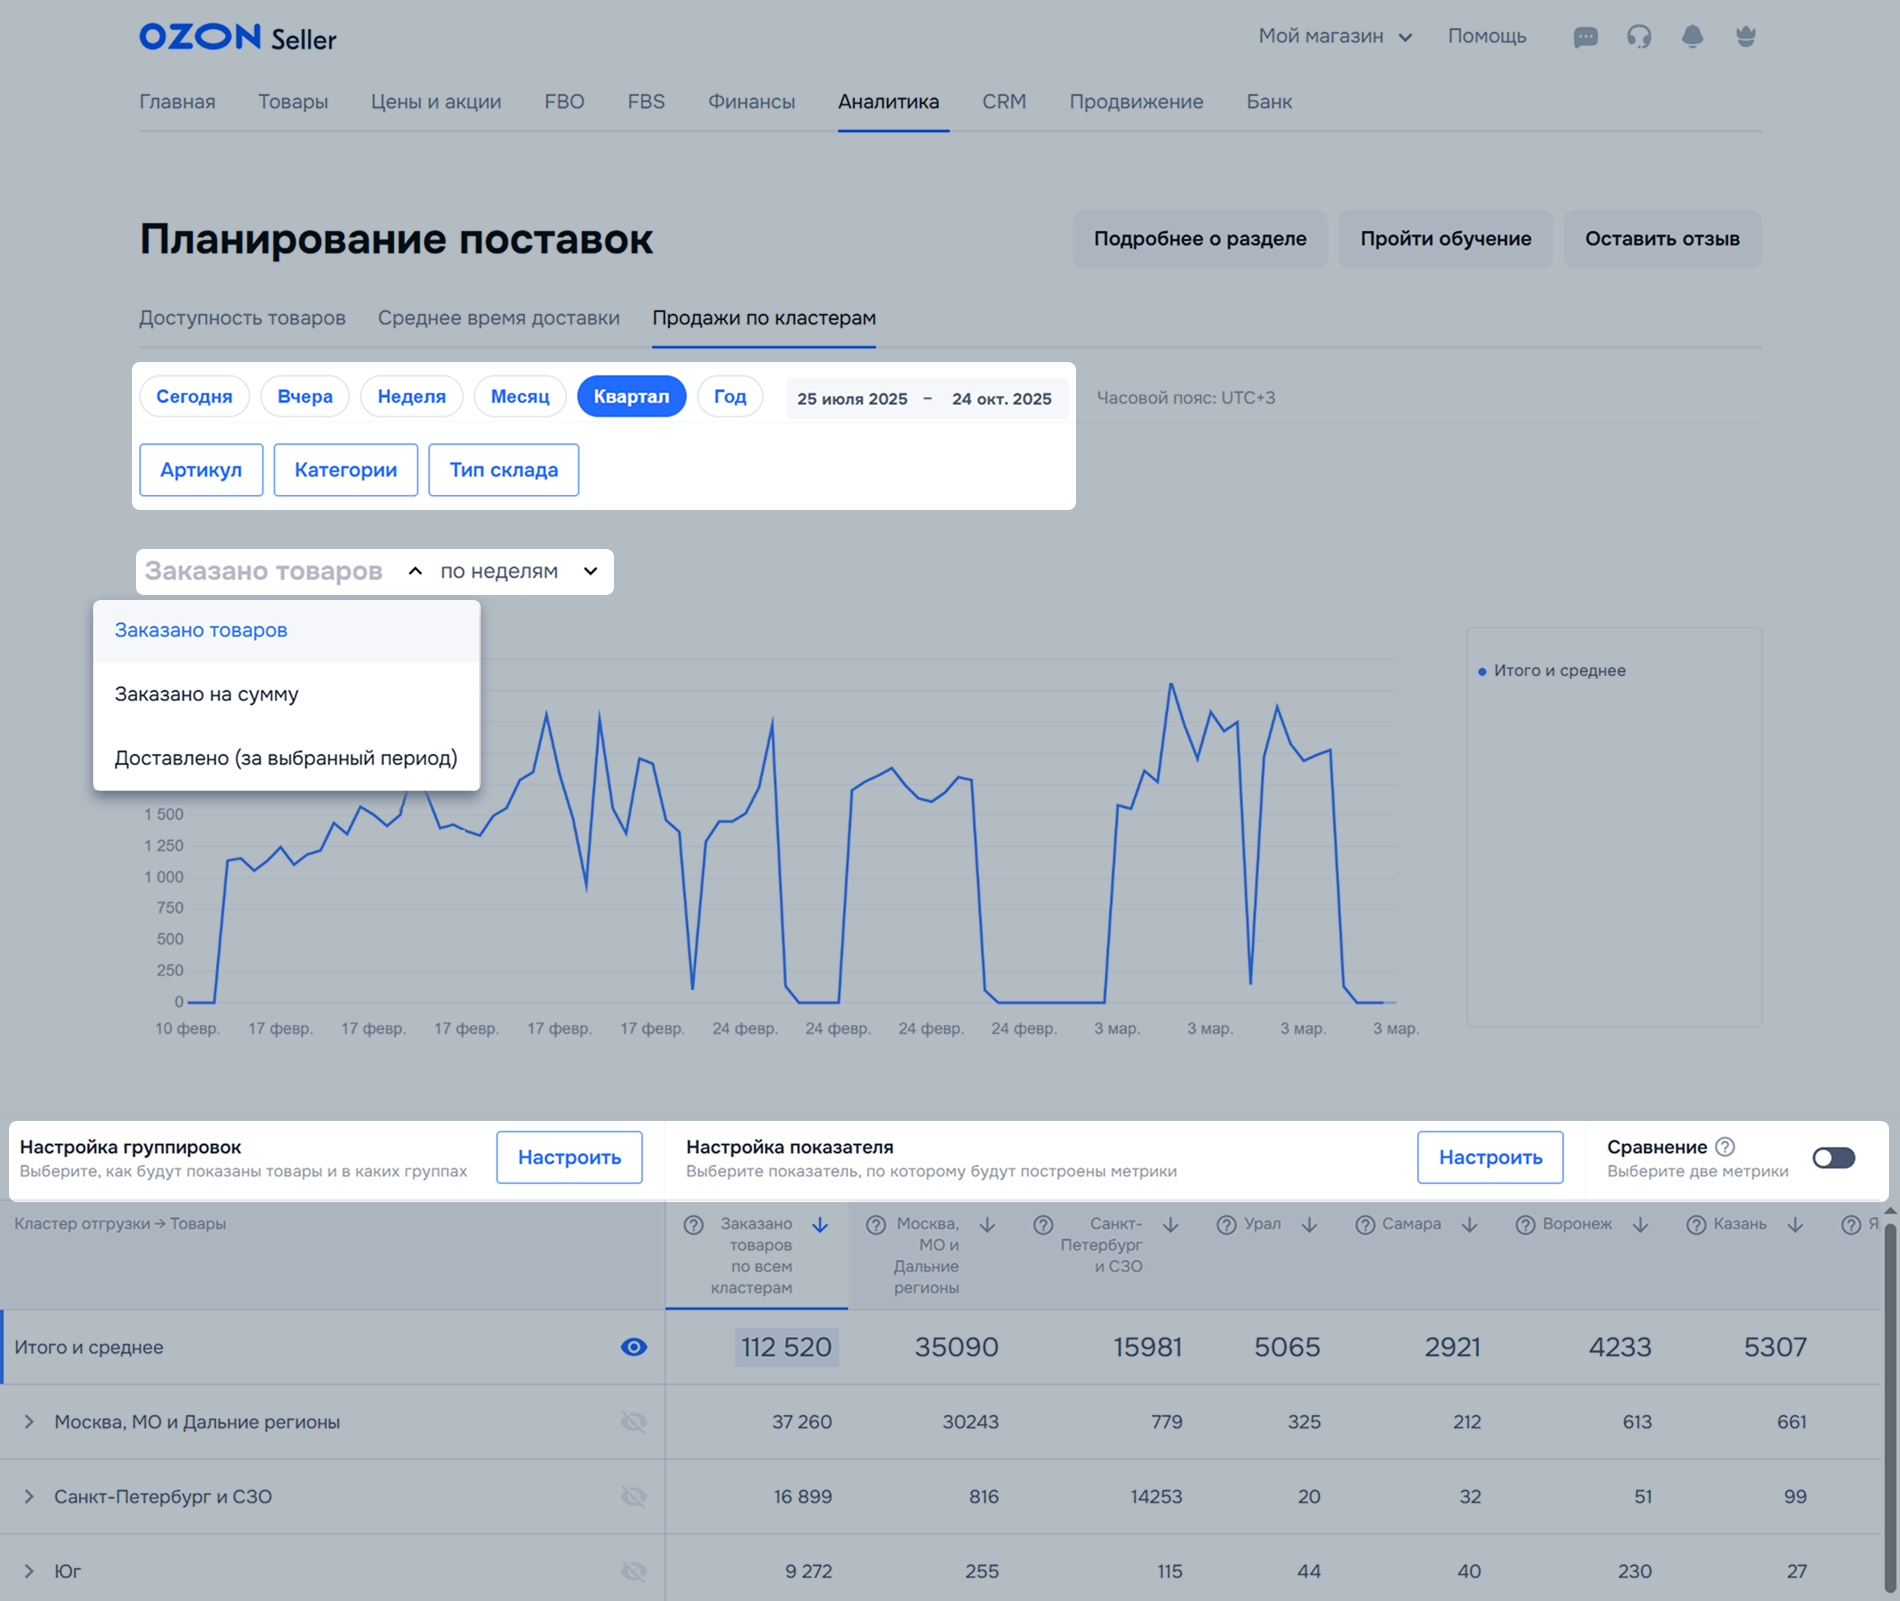1900x1601 pixels.
Task: Open the notifications bell
Action: tap(1692, 37)
